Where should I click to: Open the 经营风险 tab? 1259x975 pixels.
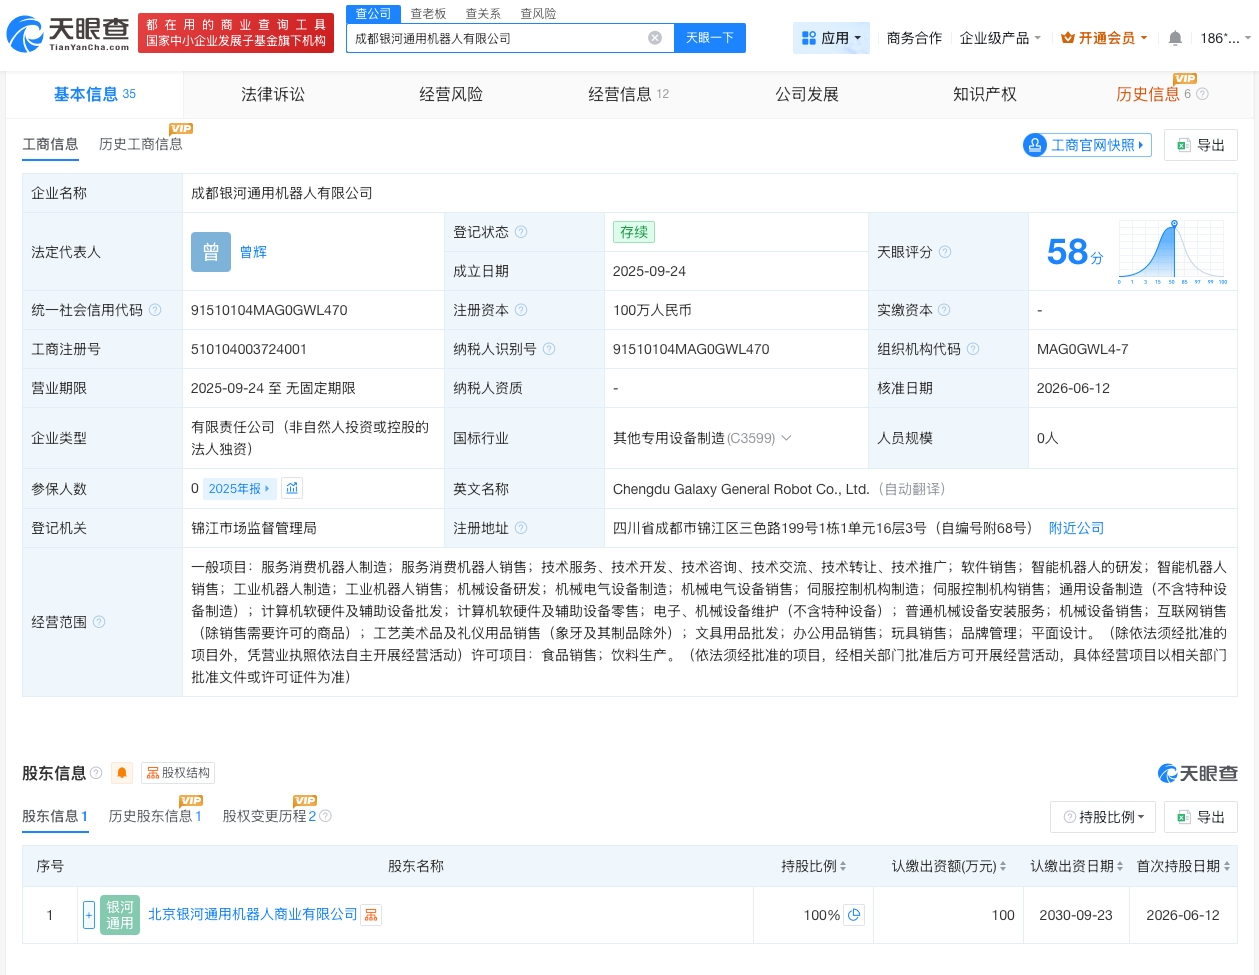451,94
